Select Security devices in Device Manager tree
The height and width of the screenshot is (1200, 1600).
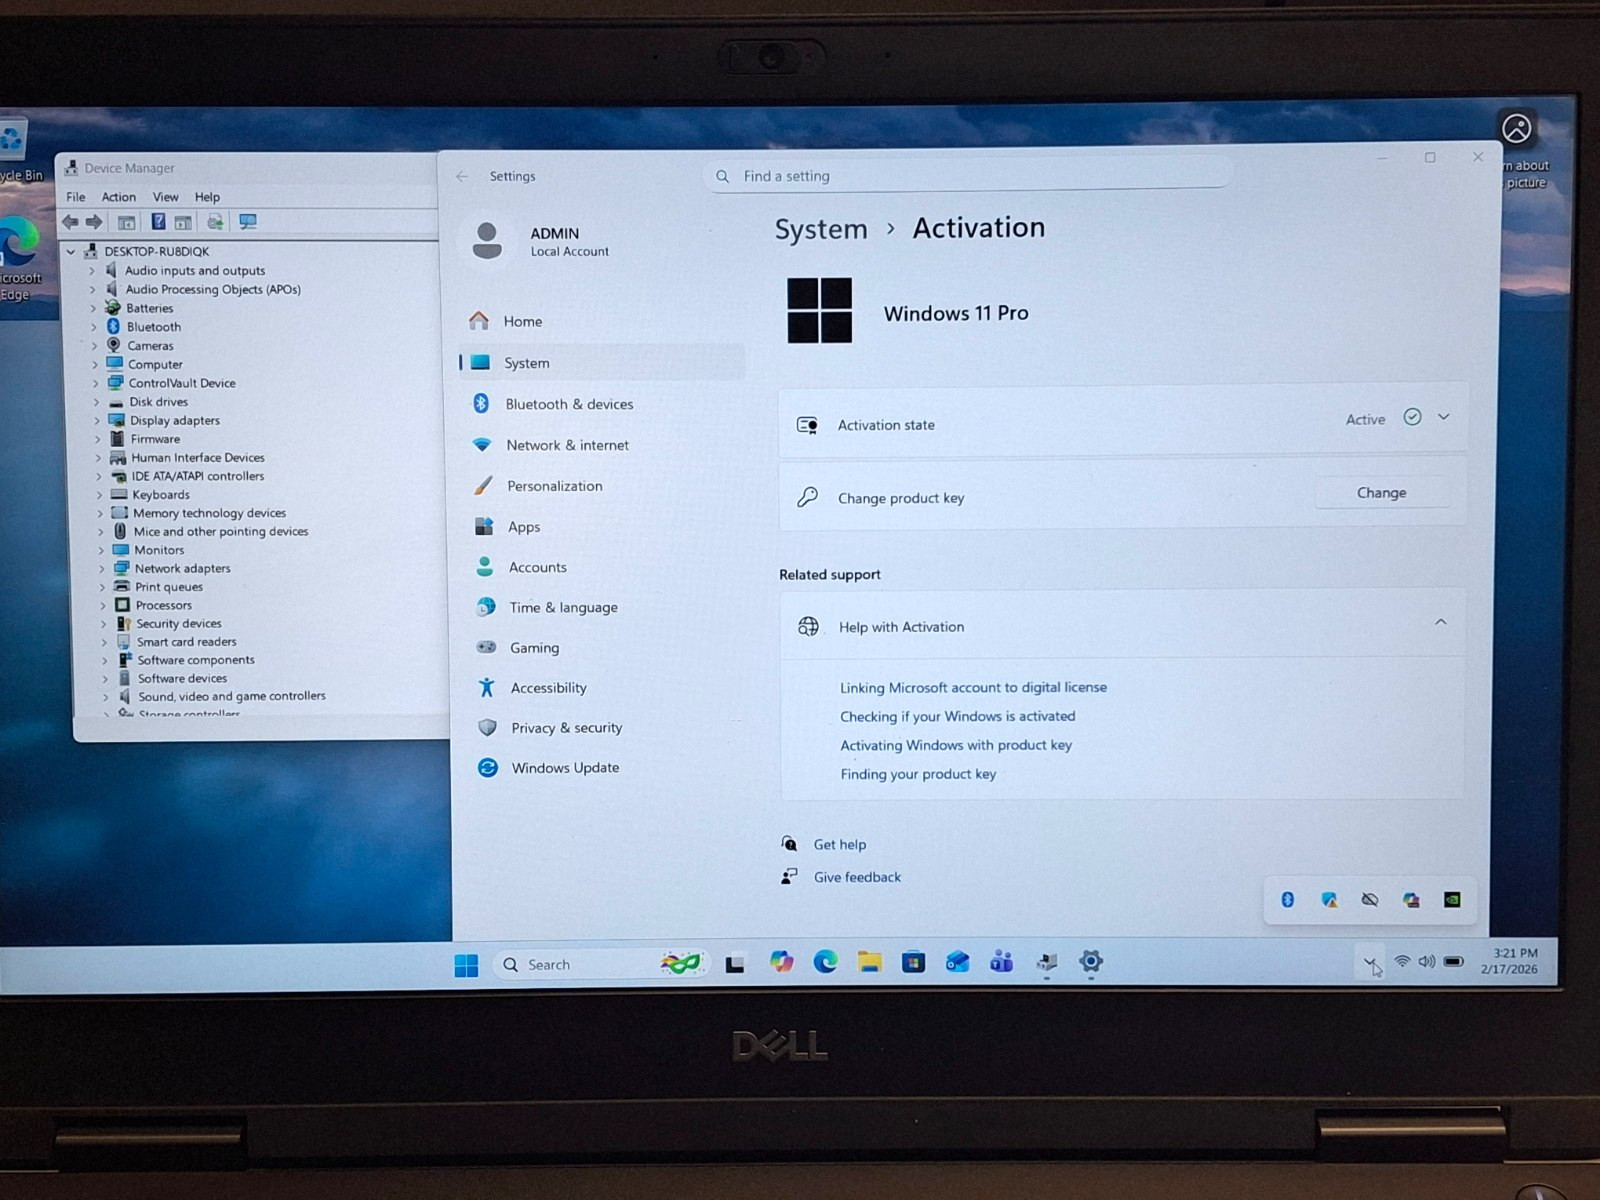(x=179, y=624)
